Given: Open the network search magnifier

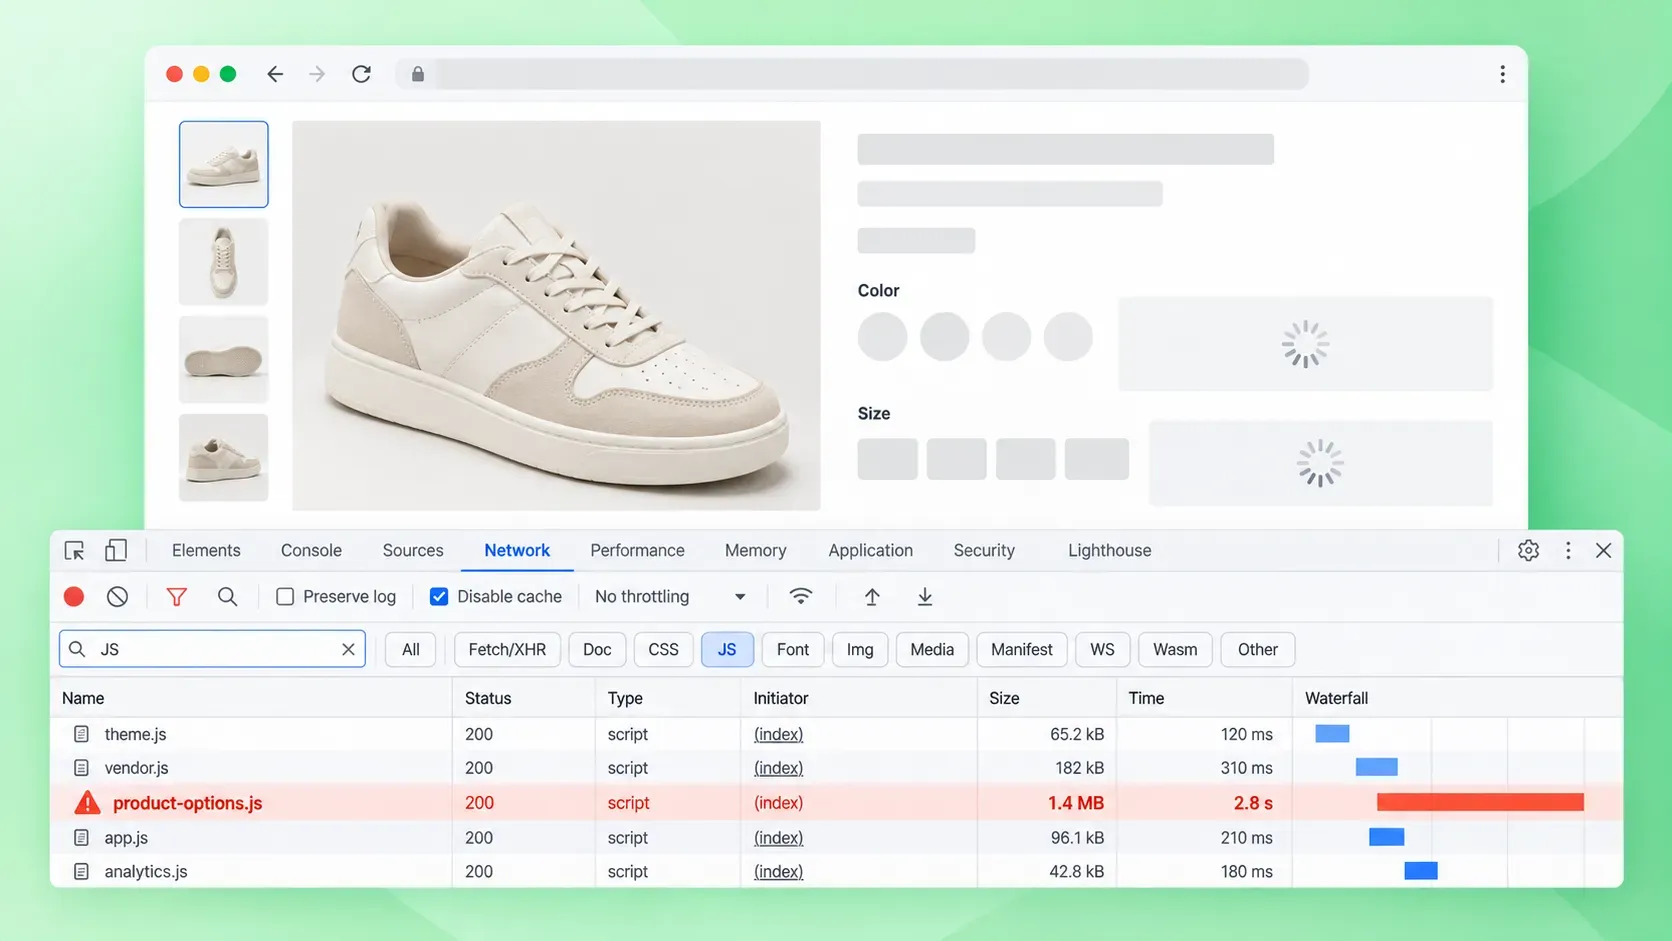Looking at the screenshot, I should (227, 597).
